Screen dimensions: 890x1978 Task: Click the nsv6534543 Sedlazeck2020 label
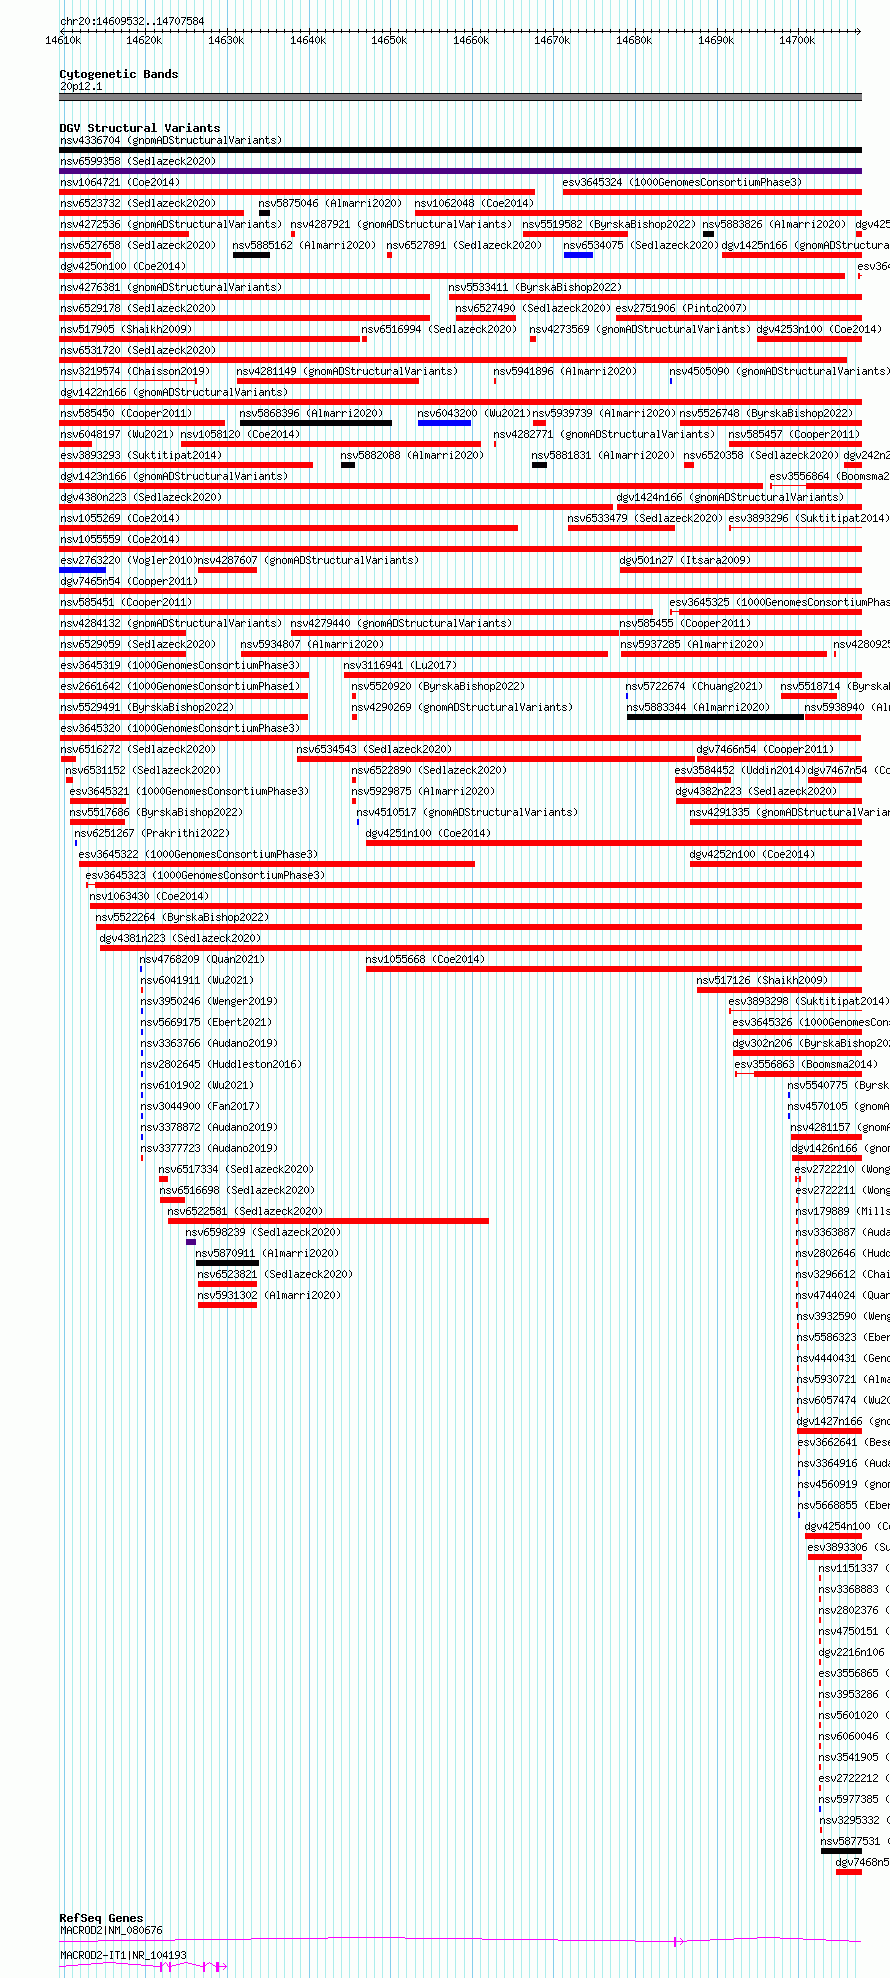(374, 749)
